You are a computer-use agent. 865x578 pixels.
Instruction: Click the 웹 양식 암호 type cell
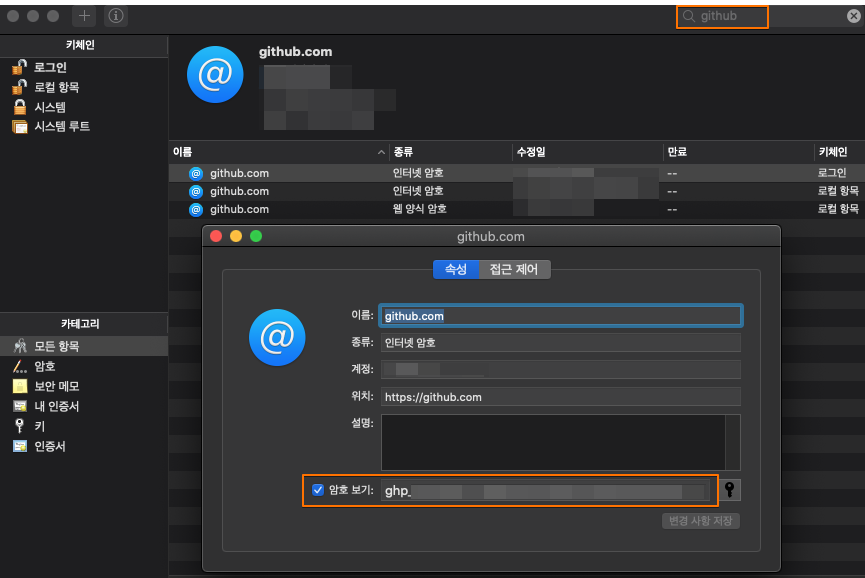pyautogui.click(x=420, y=209)
